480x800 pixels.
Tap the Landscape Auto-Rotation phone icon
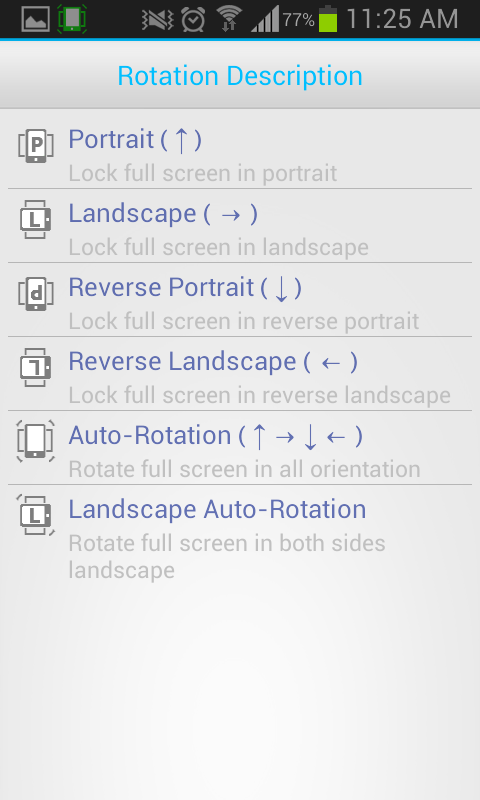[36, 515]
